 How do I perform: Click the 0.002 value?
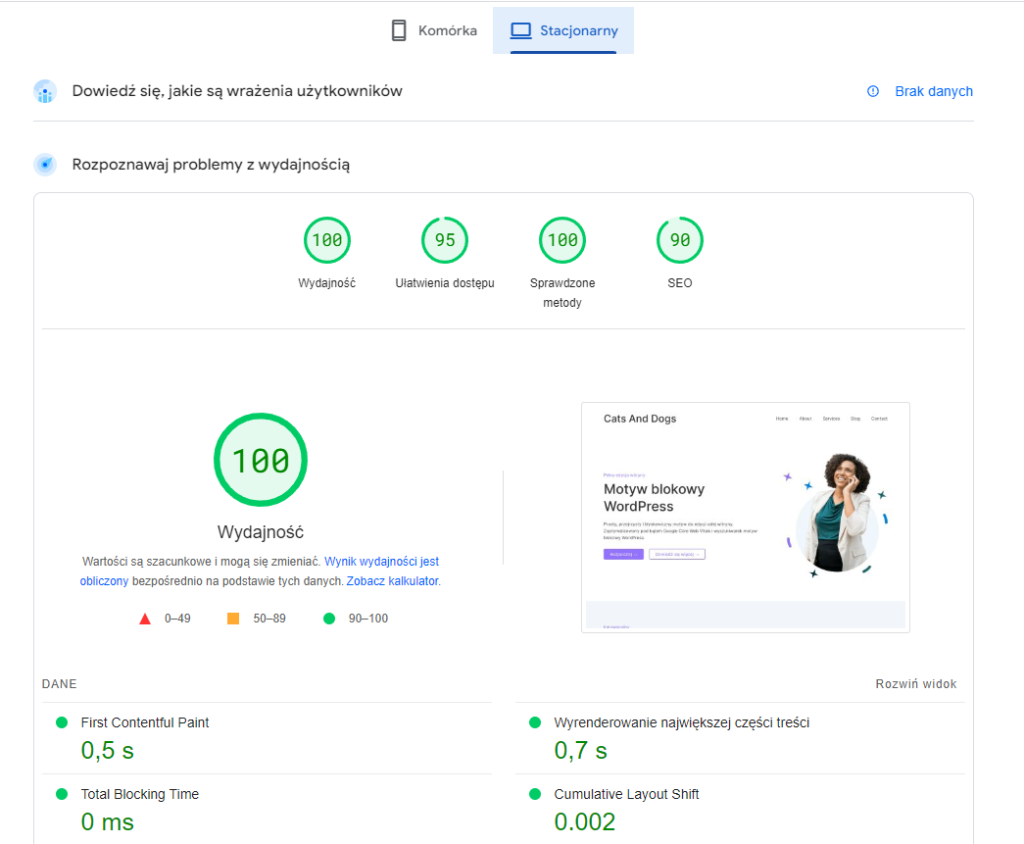pyautogui.click(x=584, y=822)
